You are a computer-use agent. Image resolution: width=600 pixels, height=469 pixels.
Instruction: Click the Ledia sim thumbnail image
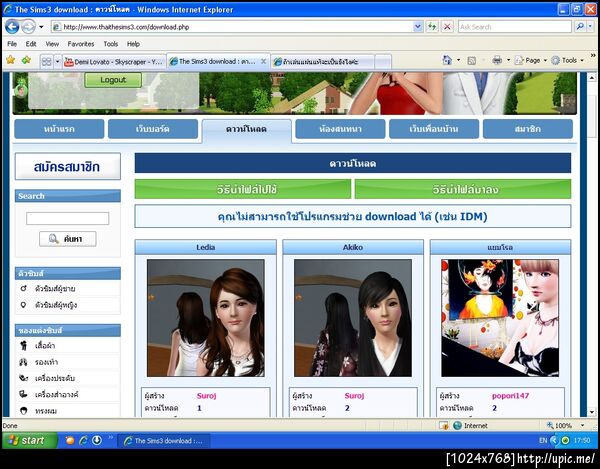[x=205, y=318]
